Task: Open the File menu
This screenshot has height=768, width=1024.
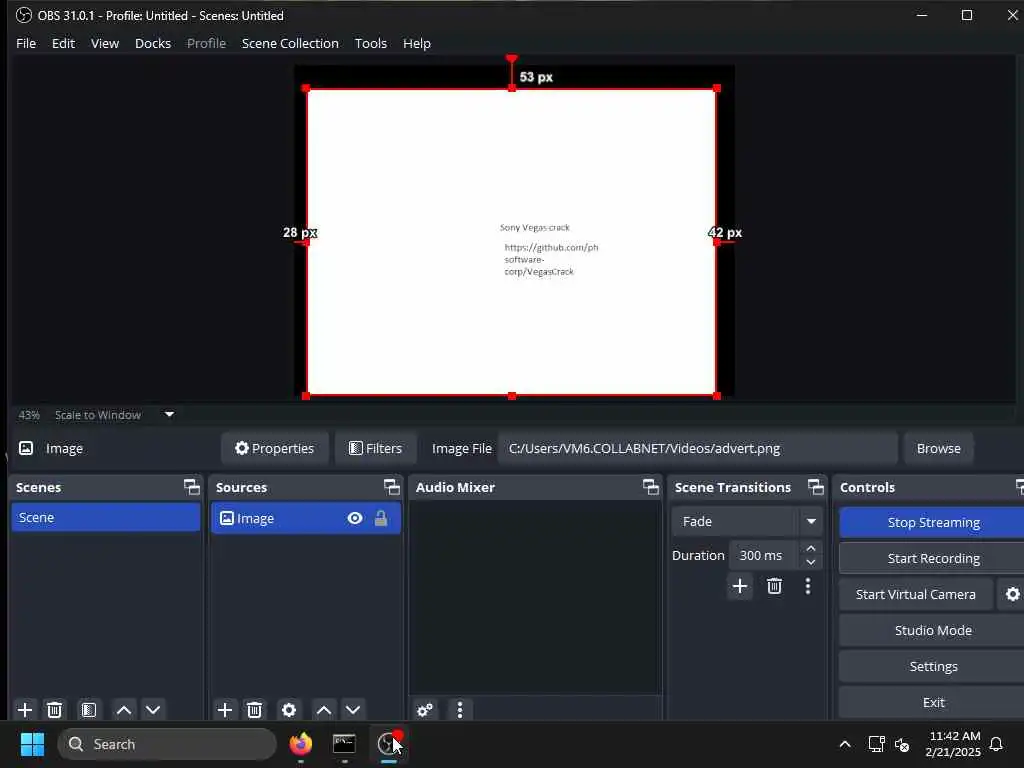Action: (x=26, y=43)
